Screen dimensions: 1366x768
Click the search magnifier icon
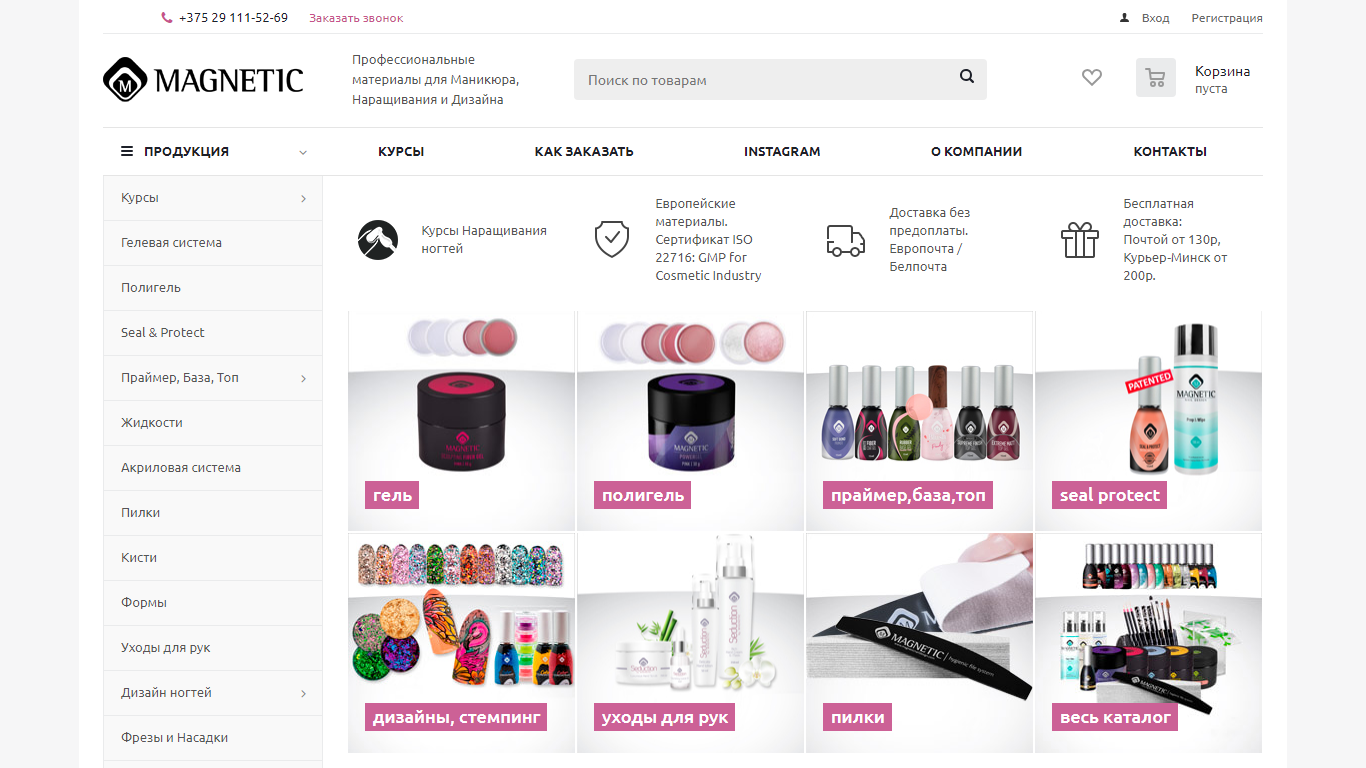(966, 76)
